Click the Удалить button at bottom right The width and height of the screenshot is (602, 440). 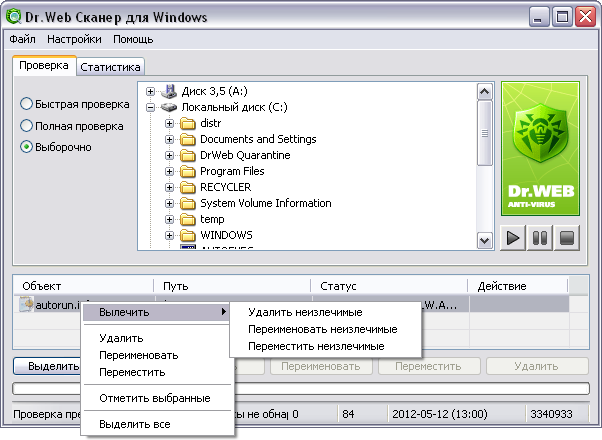pyautogui.click(x=537, y=366)
